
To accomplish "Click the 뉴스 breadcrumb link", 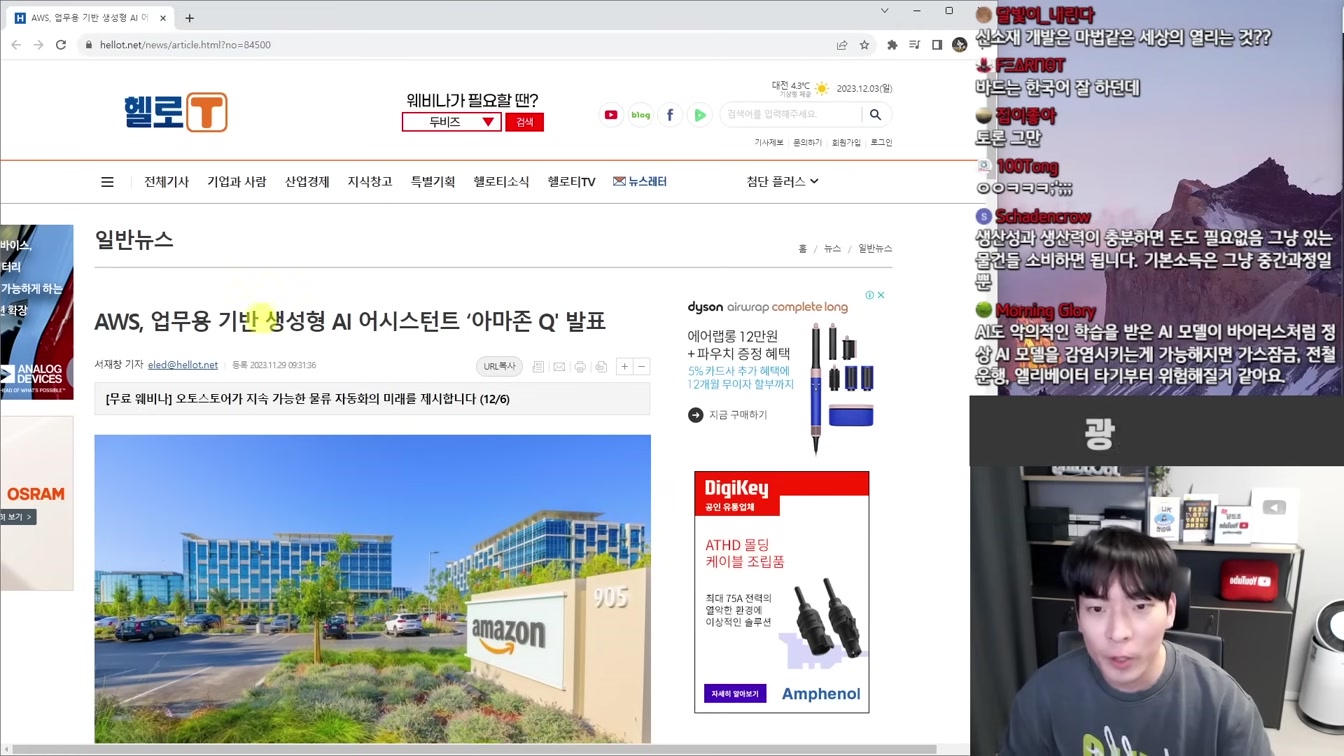I will (832, 249).
